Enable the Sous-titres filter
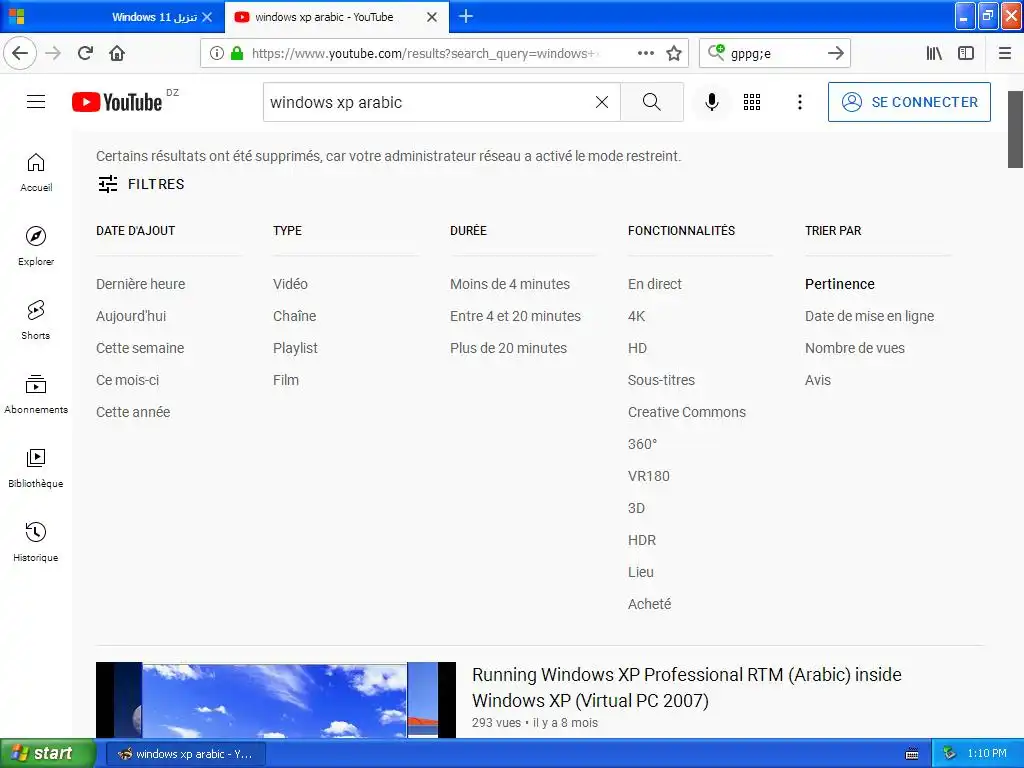Viewport: 1024px width, 768px height. (661, 380)
